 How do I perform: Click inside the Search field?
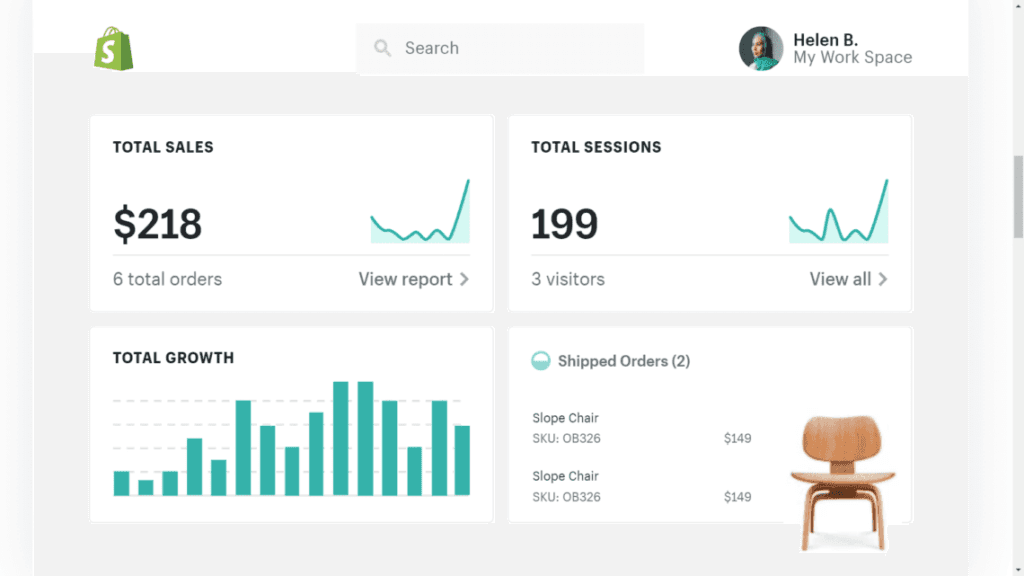tap(500, 48)
